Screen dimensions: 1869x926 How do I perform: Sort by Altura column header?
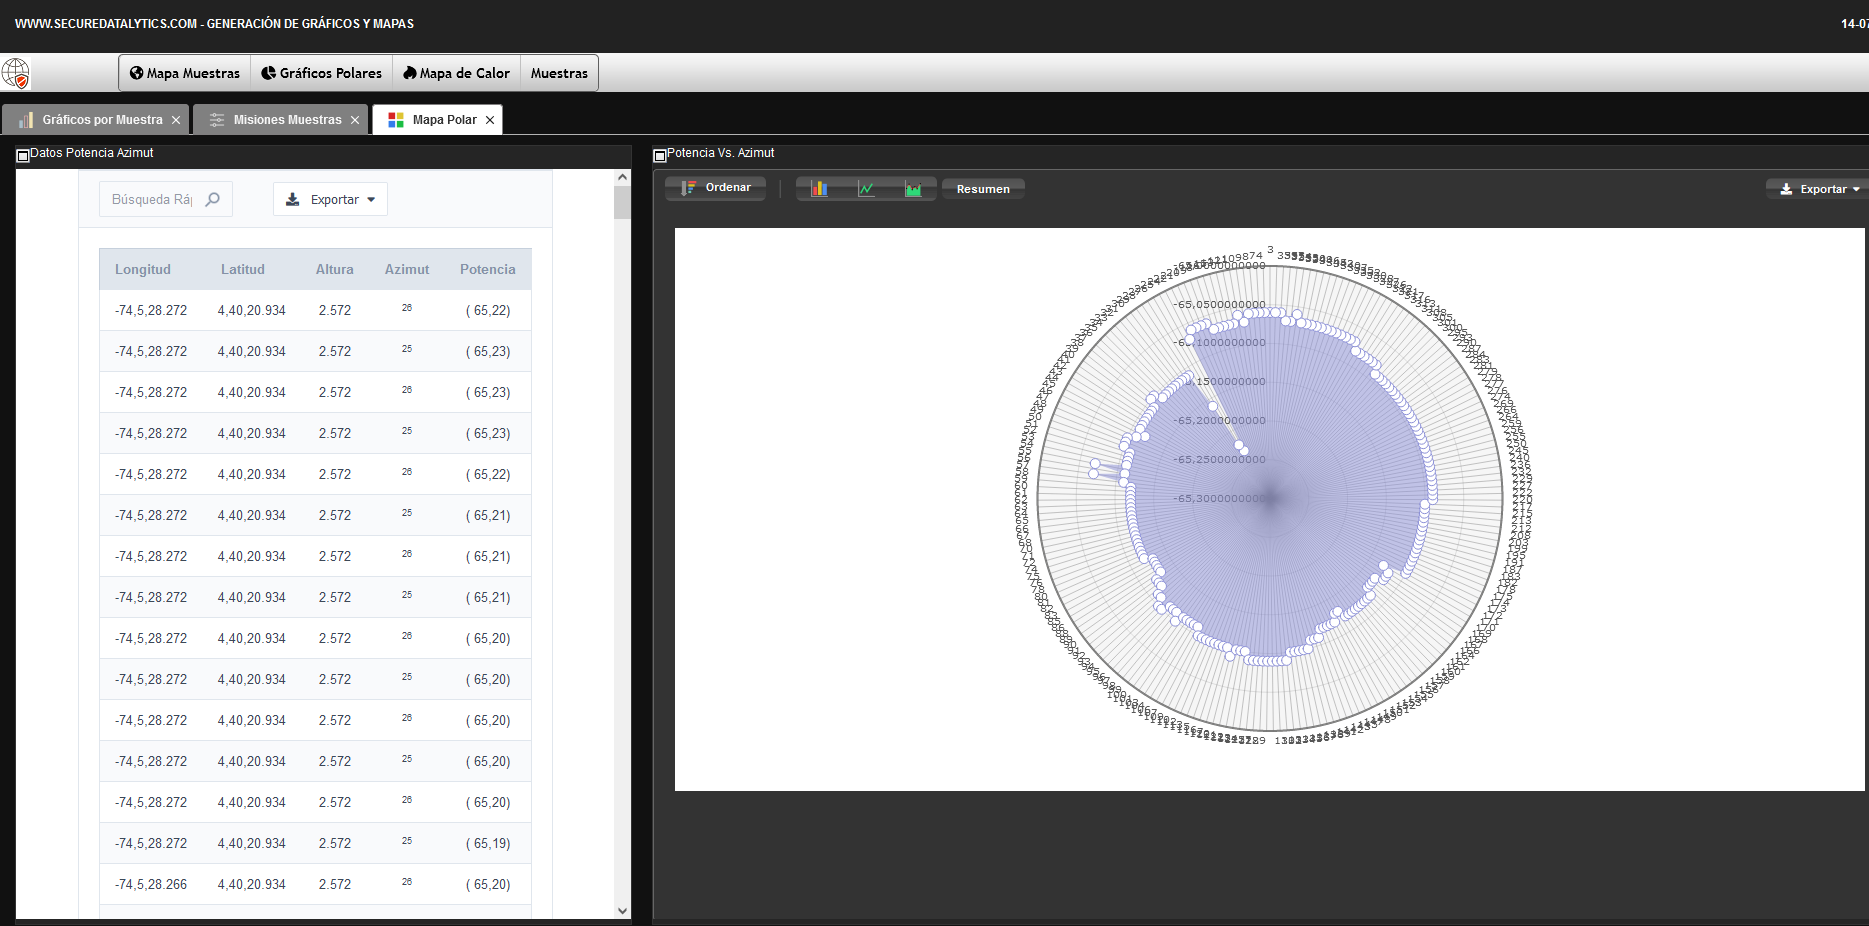coord(335,269)
